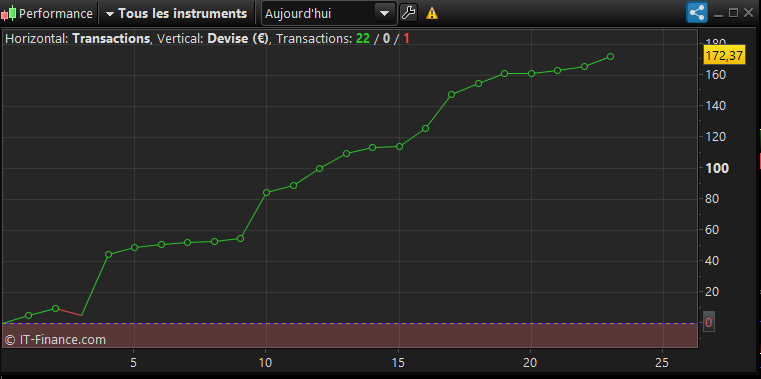Viewport: 761px width, 379px height.
Task: Click the 25 label on horizontal axis
Action: click(662, 363)
